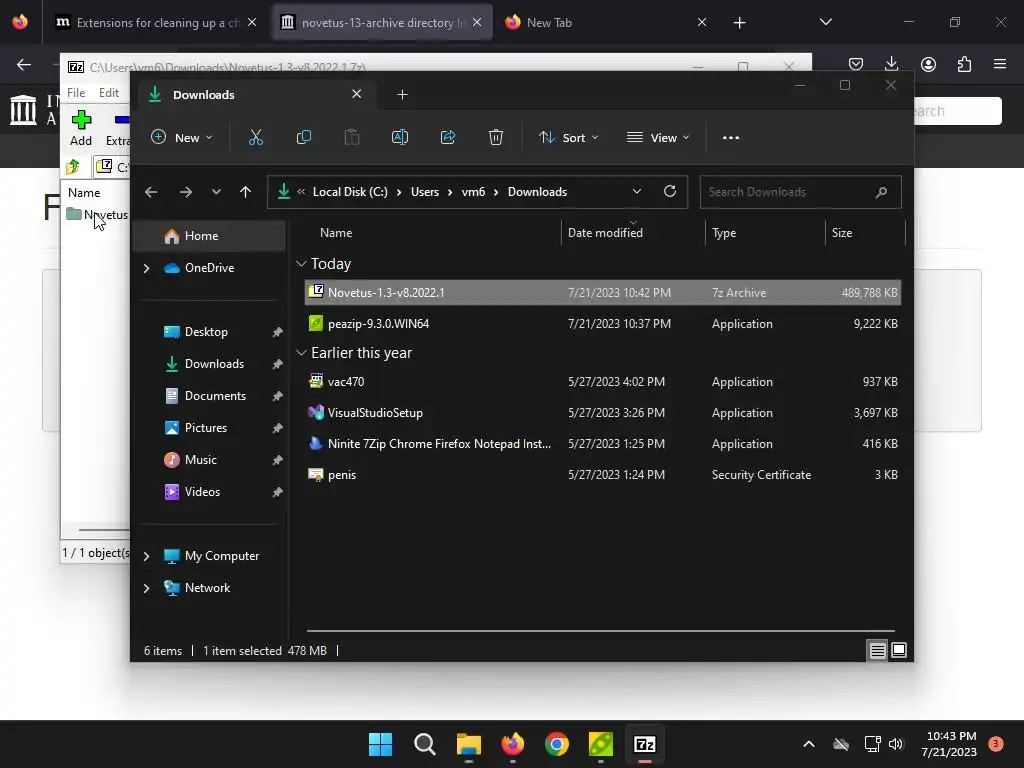Select peazip-9.3.0.WIN64 file
This screenshot has width=1024, height=768.
603,324
